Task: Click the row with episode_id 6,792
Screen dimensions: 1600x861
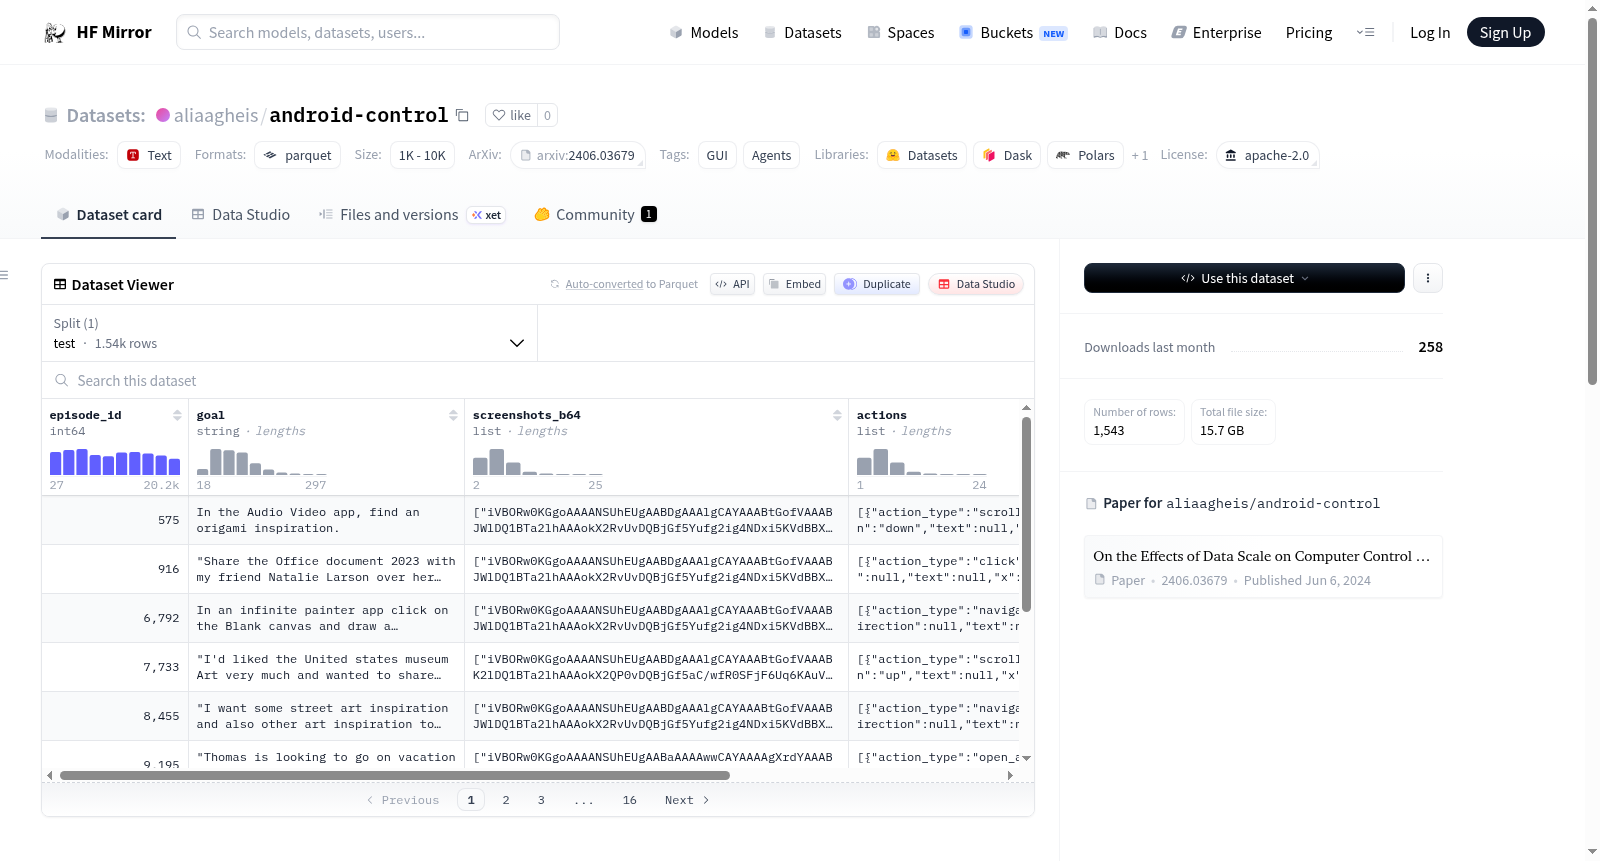Action: [530, 618]
